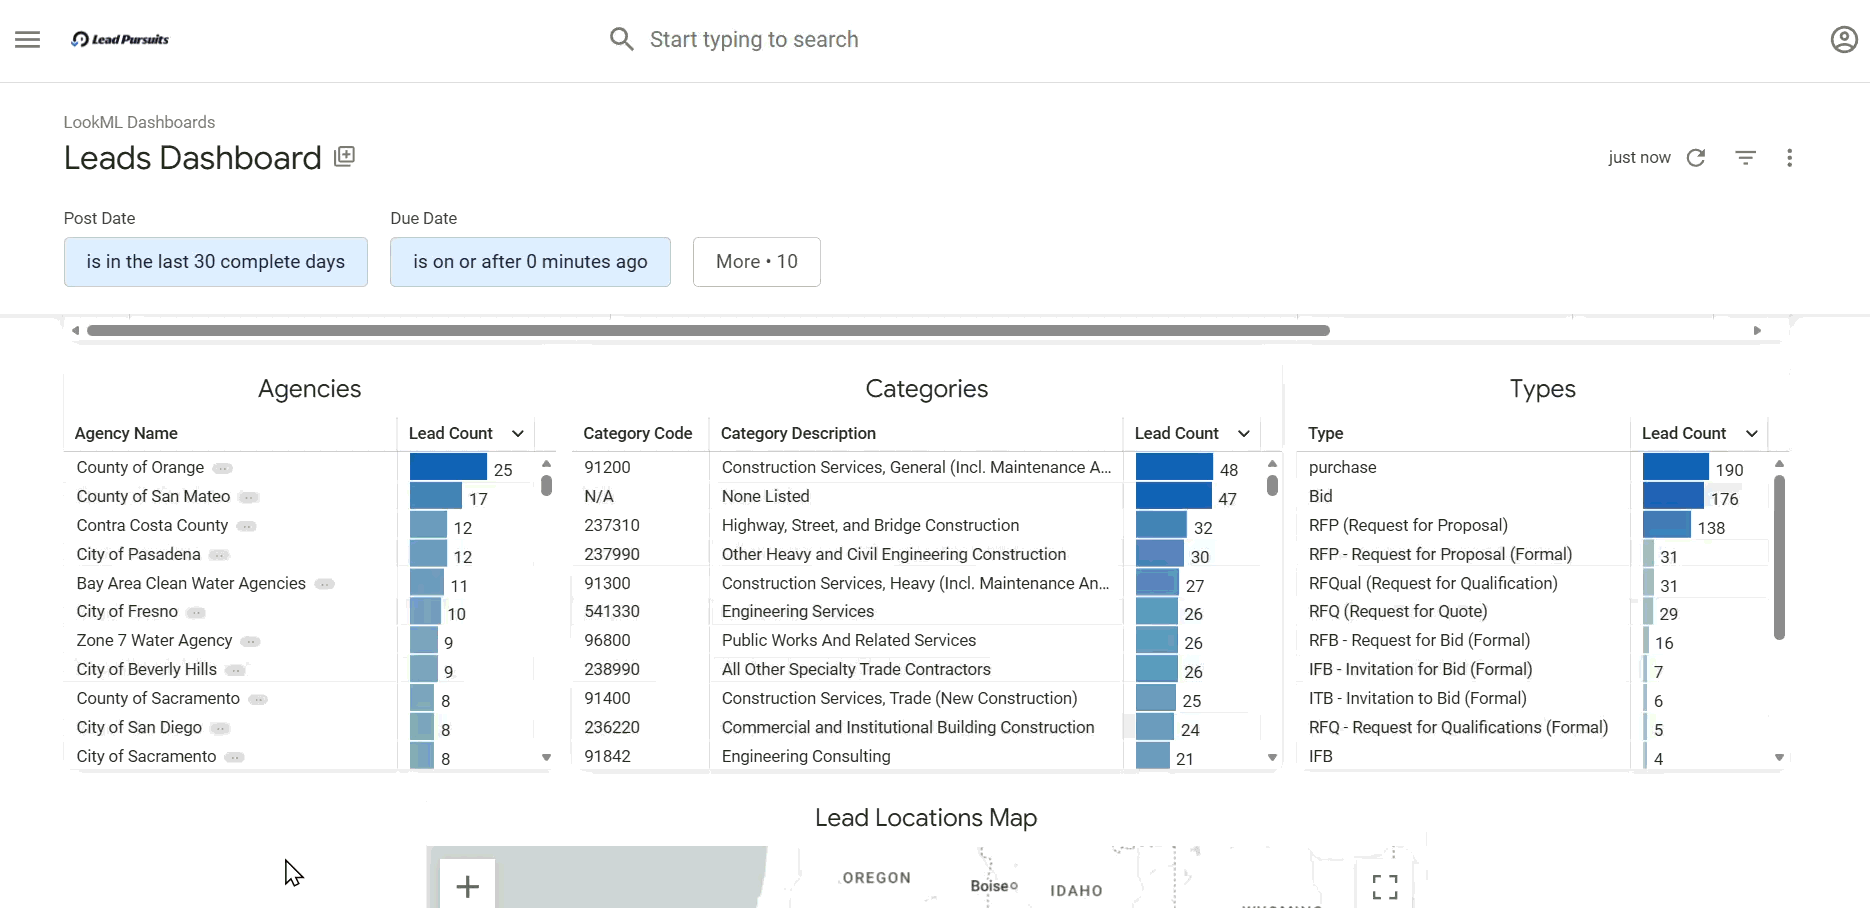Click the Agency Name column header

tap(126, 433)
